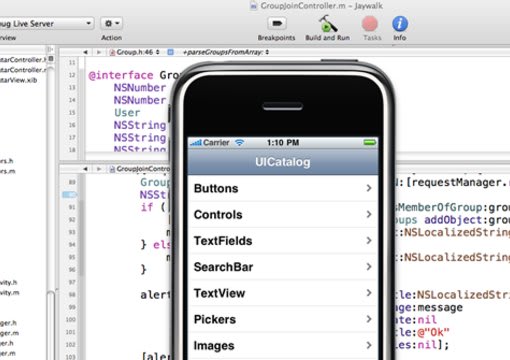This screenshot has width=510, height=360.
Task: Click the @interface keyword in upper editor
Action: [x=121, y=75]
